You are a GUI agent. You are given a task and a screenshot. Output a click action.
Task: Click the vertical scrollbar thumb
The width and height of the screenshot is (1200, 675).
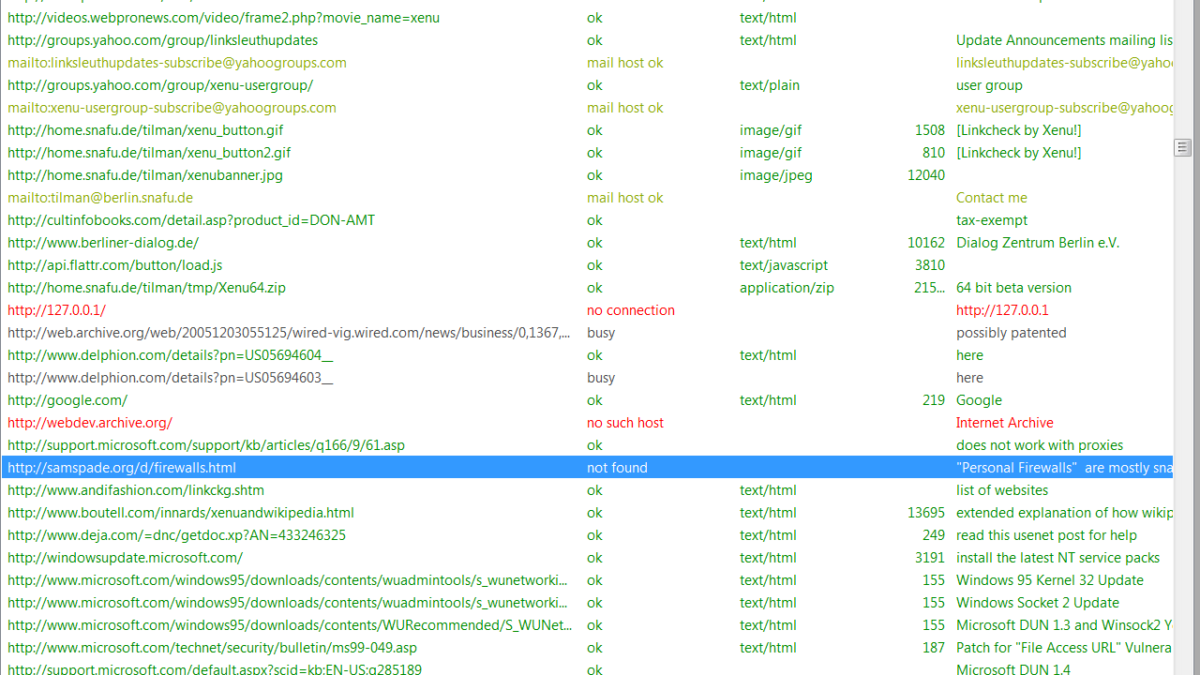pyautogui.click(x=1182, y=148)
